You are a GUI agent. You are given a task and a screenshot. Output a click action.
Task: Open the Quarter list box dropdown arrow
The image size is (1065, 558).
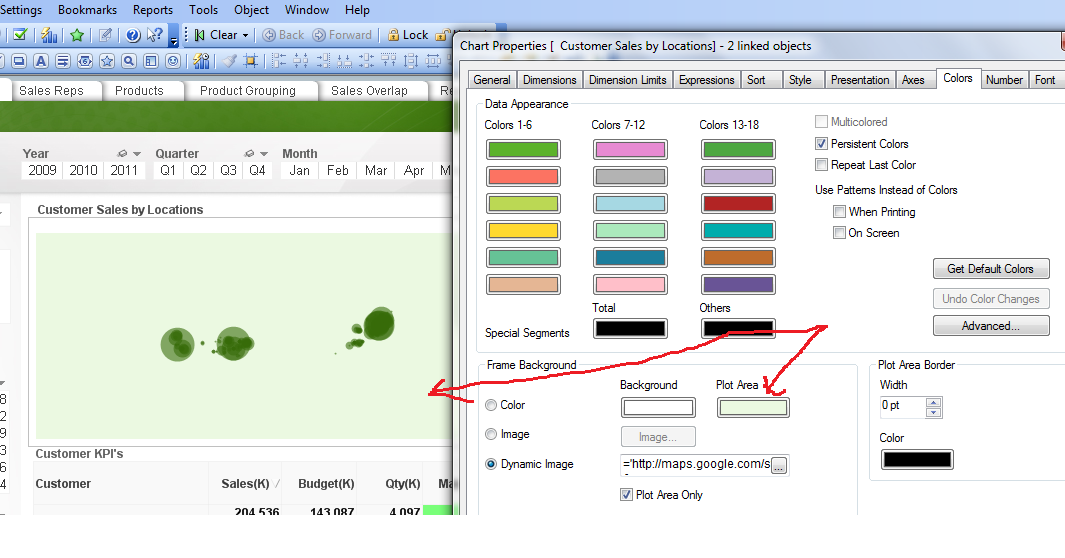click(264, 154)
